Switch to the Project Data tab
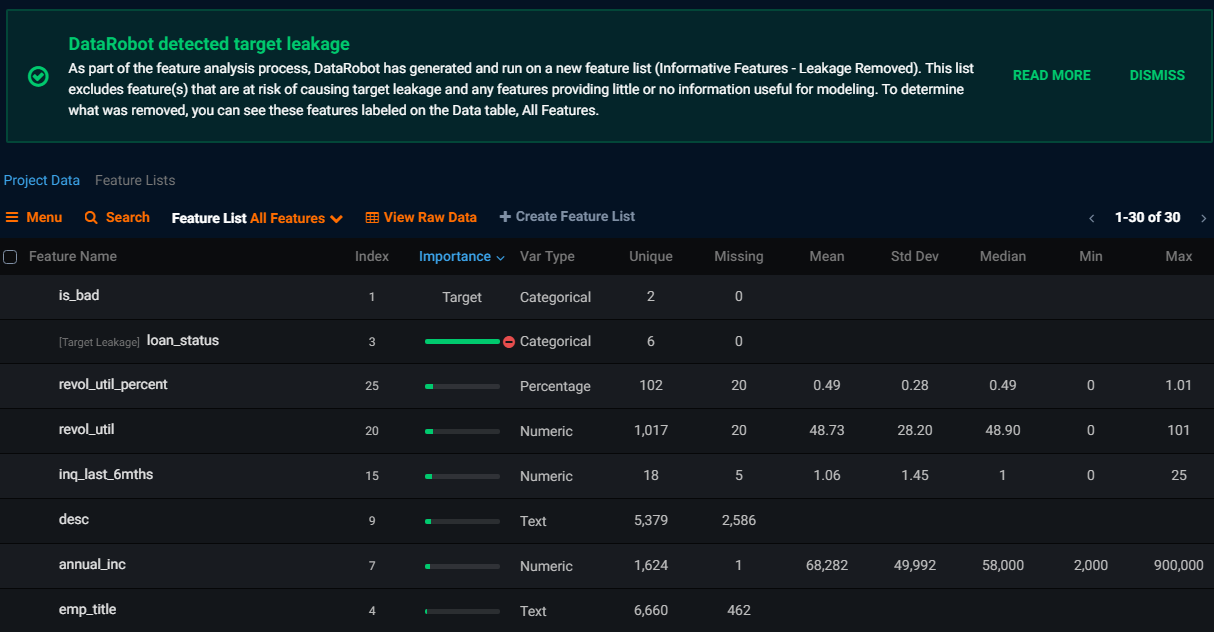 point(42,181)
